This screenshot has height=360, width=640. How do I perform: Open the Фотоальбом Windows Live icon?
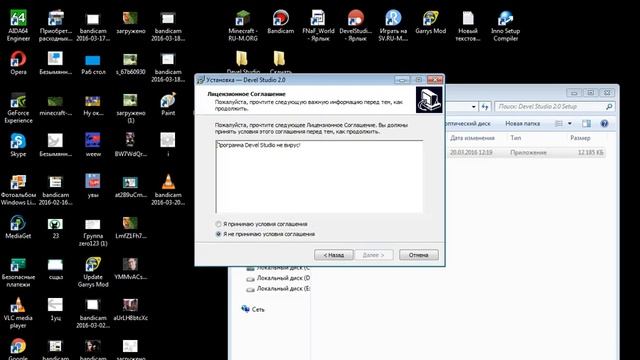pos(18,190)
